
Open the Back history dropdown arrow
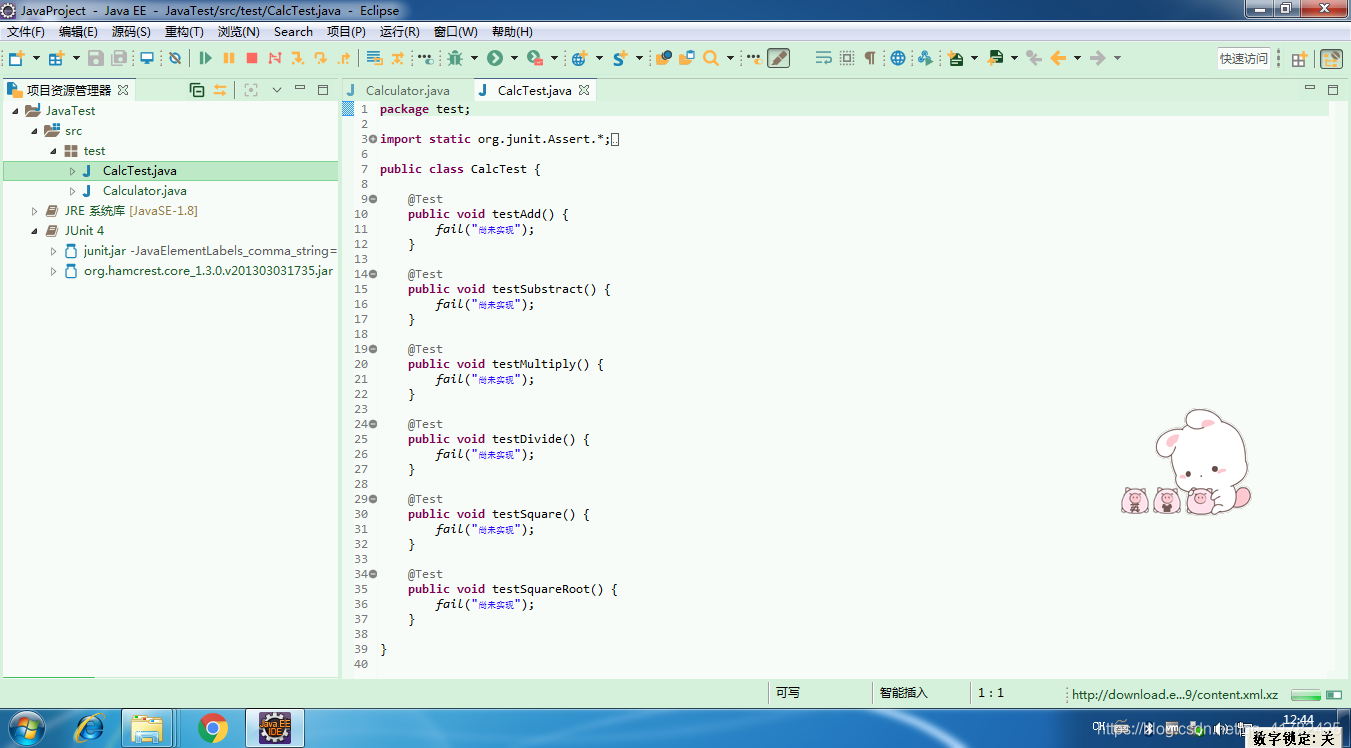[1077, 58]
